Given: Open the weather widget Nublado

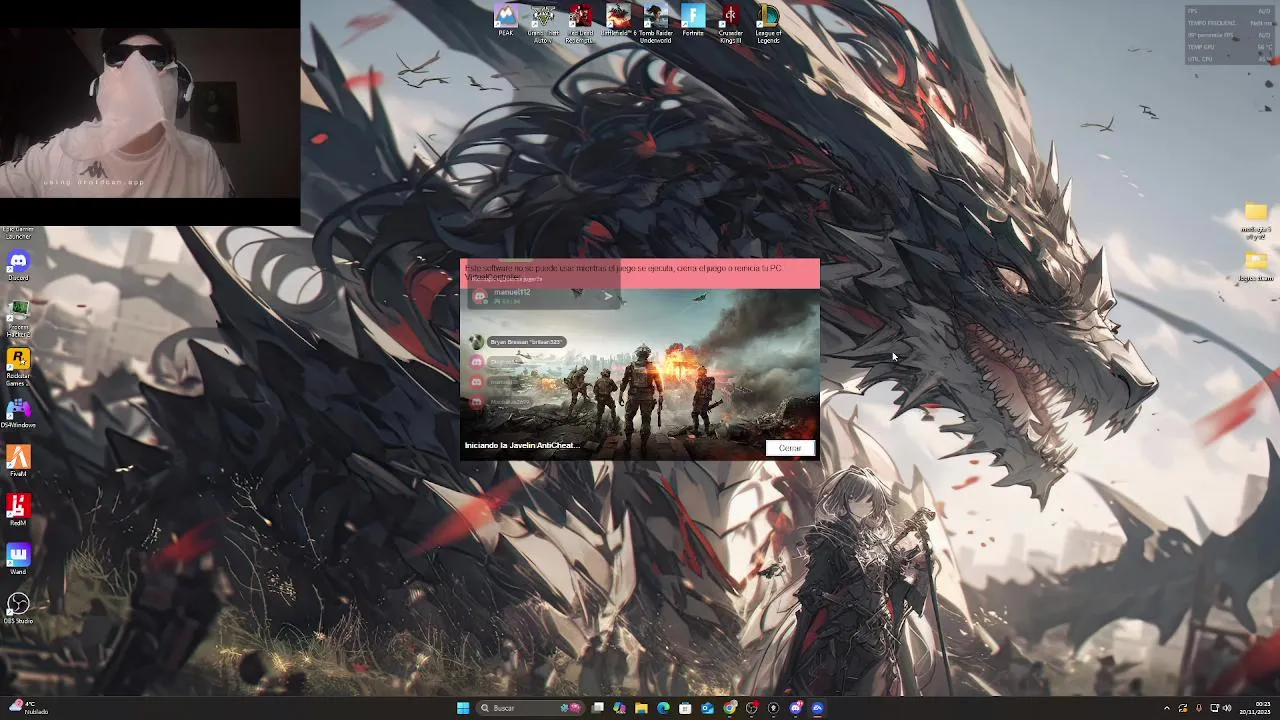Looking at the screenshot, I should coord(28,708).
